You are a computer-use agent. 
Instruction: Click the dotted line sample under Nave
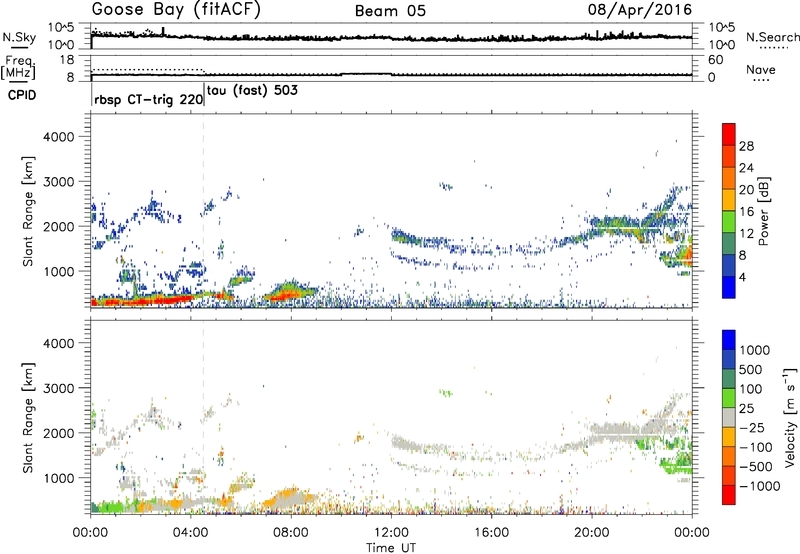(761, 81)
